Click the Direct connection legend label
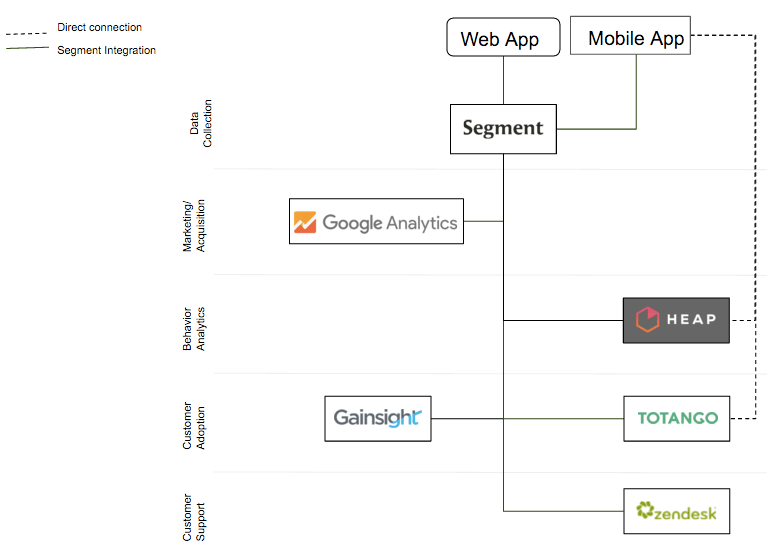This screenshot has height=551, width=767. coord(99,27)
